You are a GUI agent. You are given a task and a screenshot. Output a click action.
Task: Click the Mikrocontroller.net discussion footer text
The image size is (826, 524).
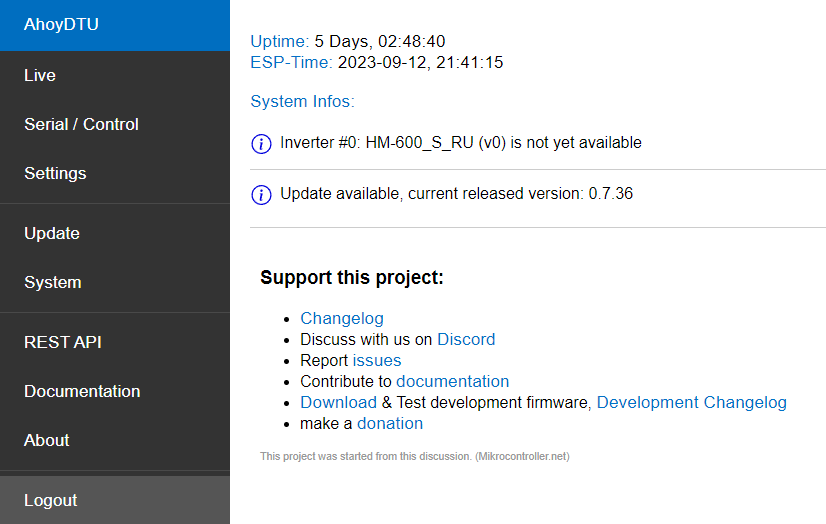tap(414, 456)
